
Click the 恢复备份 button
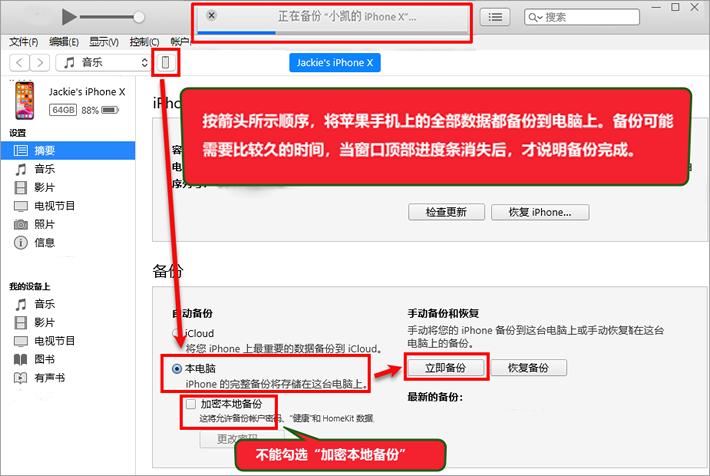tap(528, 368)
